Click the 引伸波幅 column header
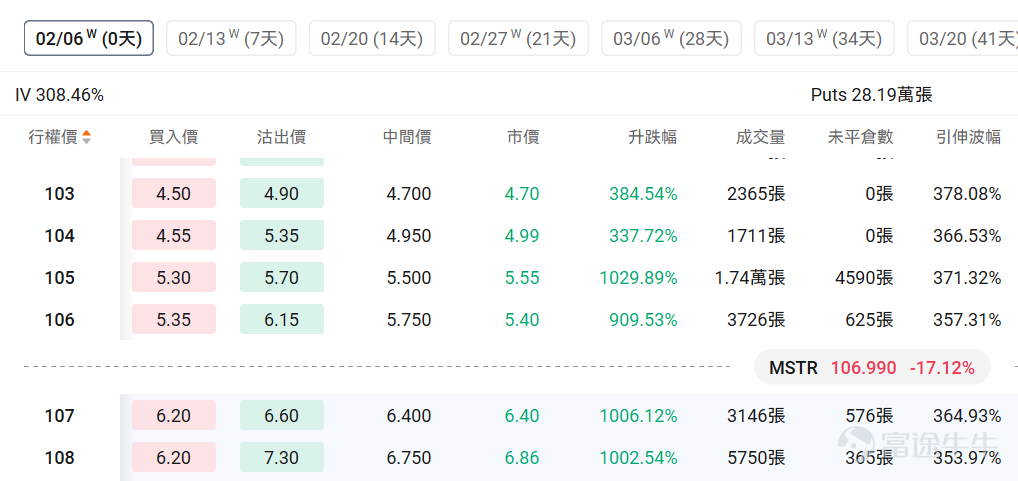This screenshot has height=481, width=1018. point(969,137)
